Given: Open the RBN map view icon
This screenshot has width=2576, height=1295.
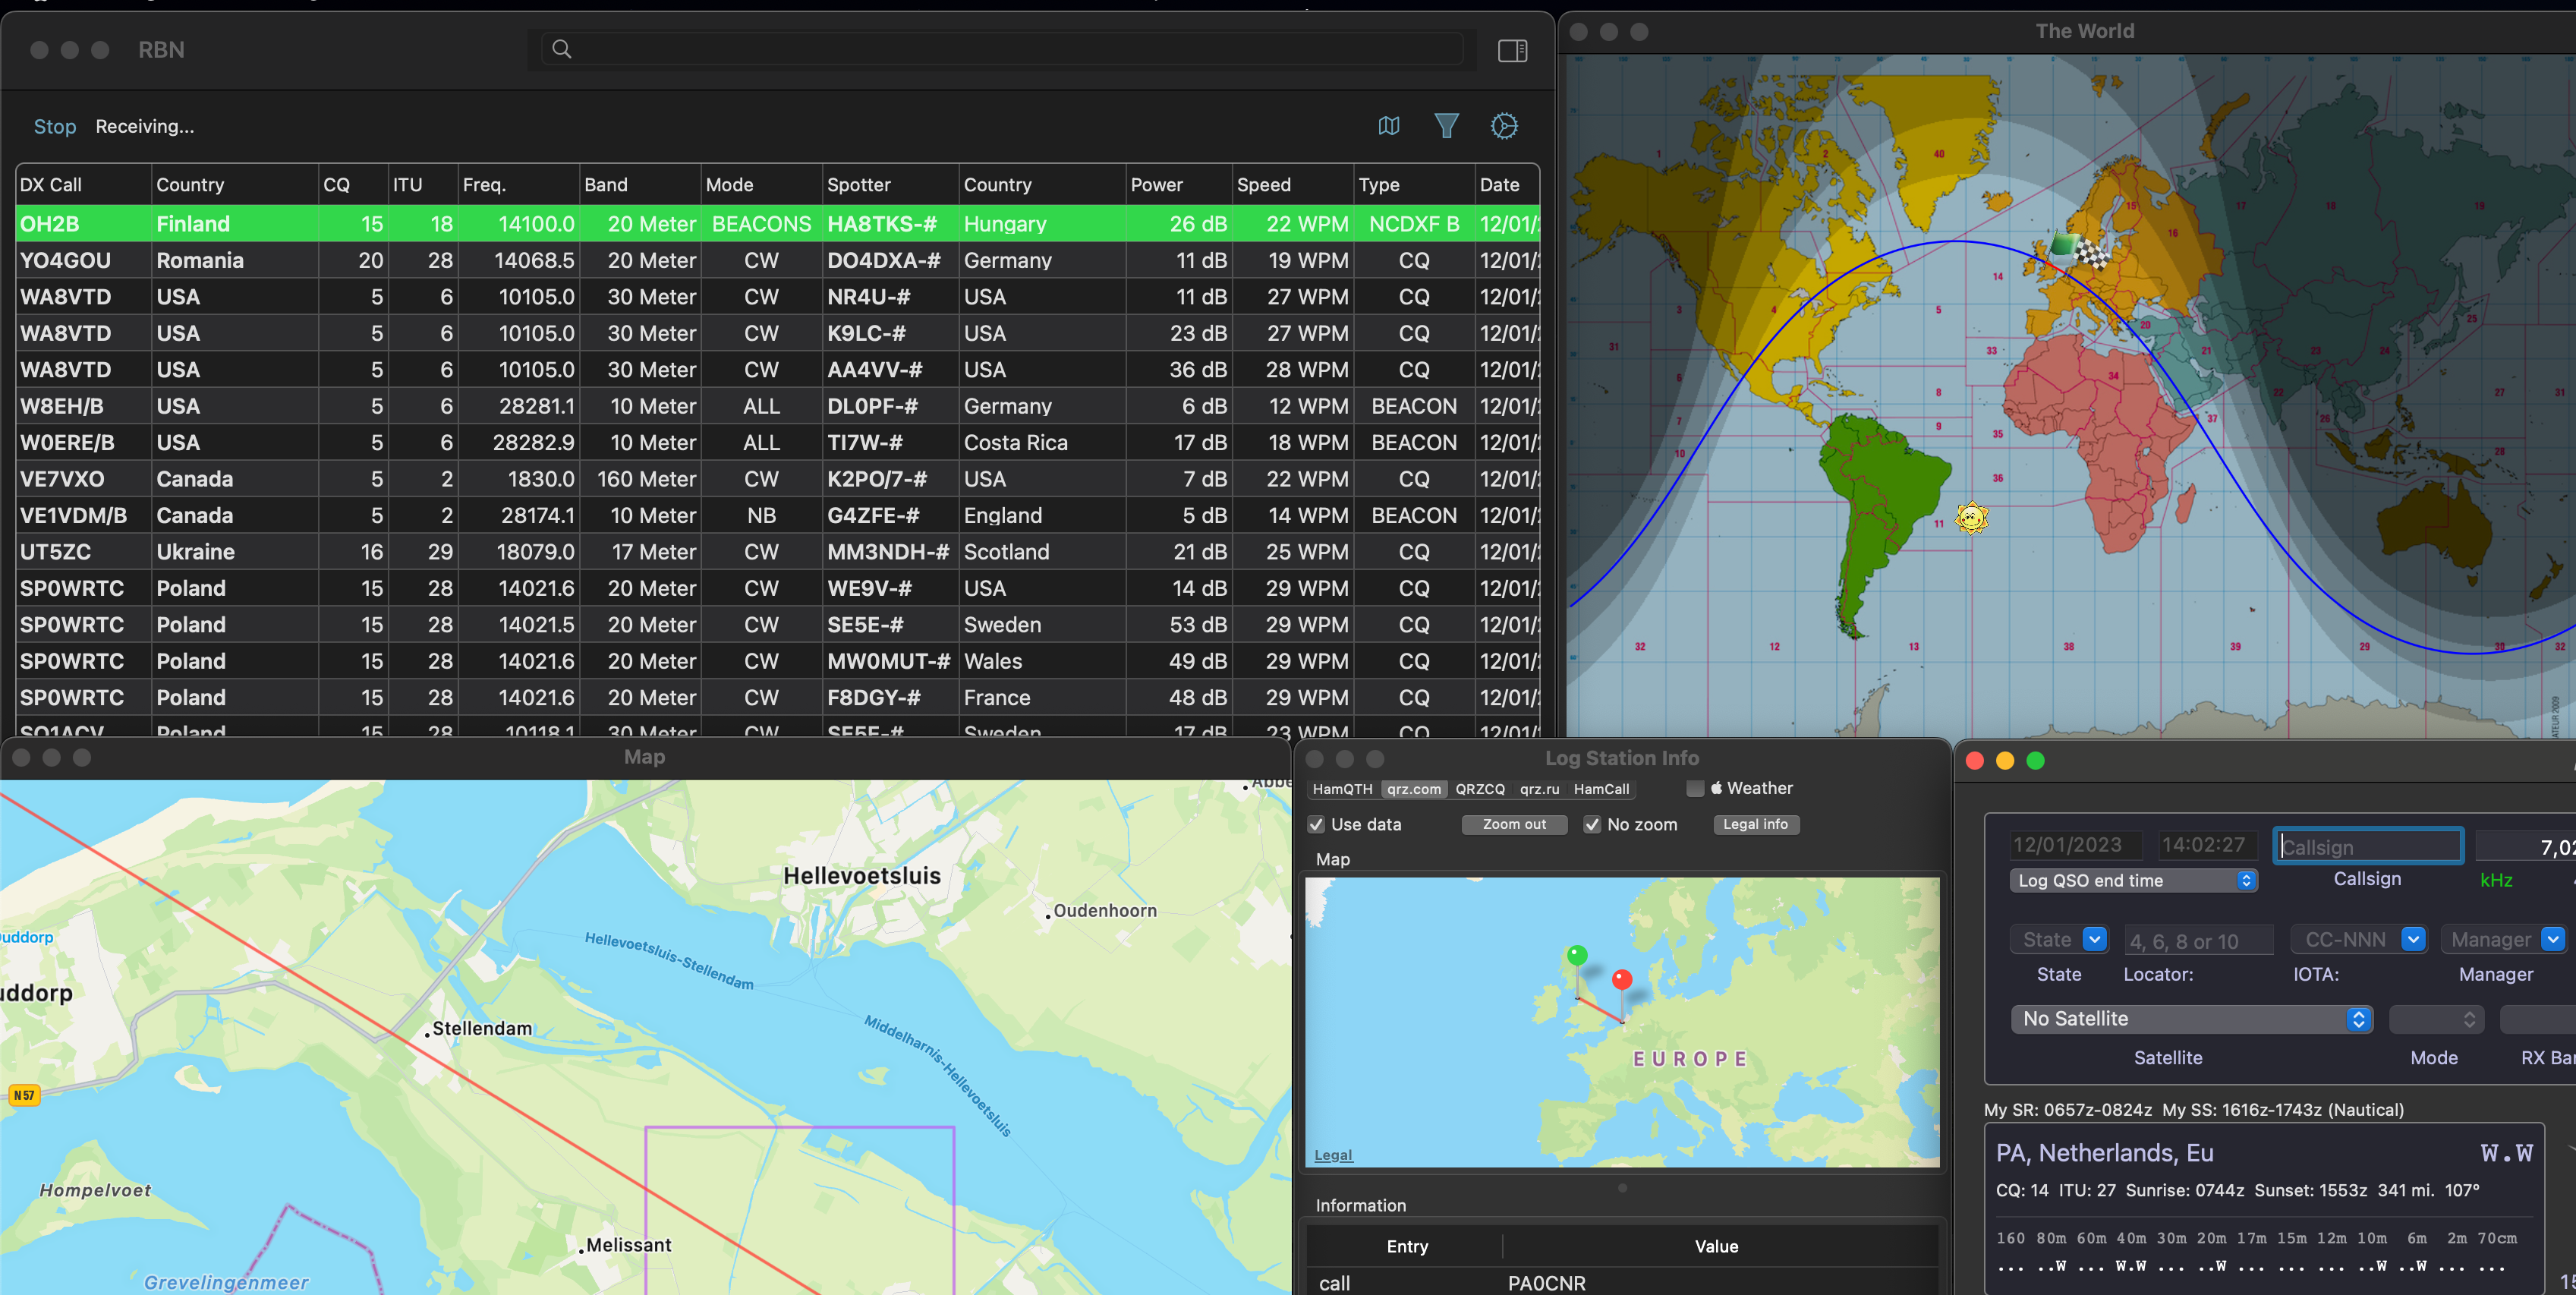Looking at the screenshot, I should click(x=1388, y=126).
